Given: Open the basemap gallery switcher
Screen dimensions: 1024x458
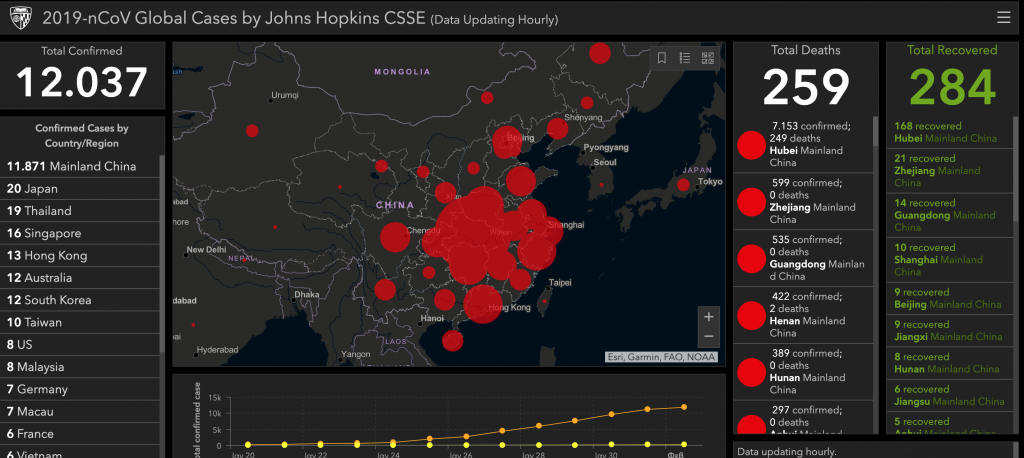Looking at the screenshot, I should 708,58.
